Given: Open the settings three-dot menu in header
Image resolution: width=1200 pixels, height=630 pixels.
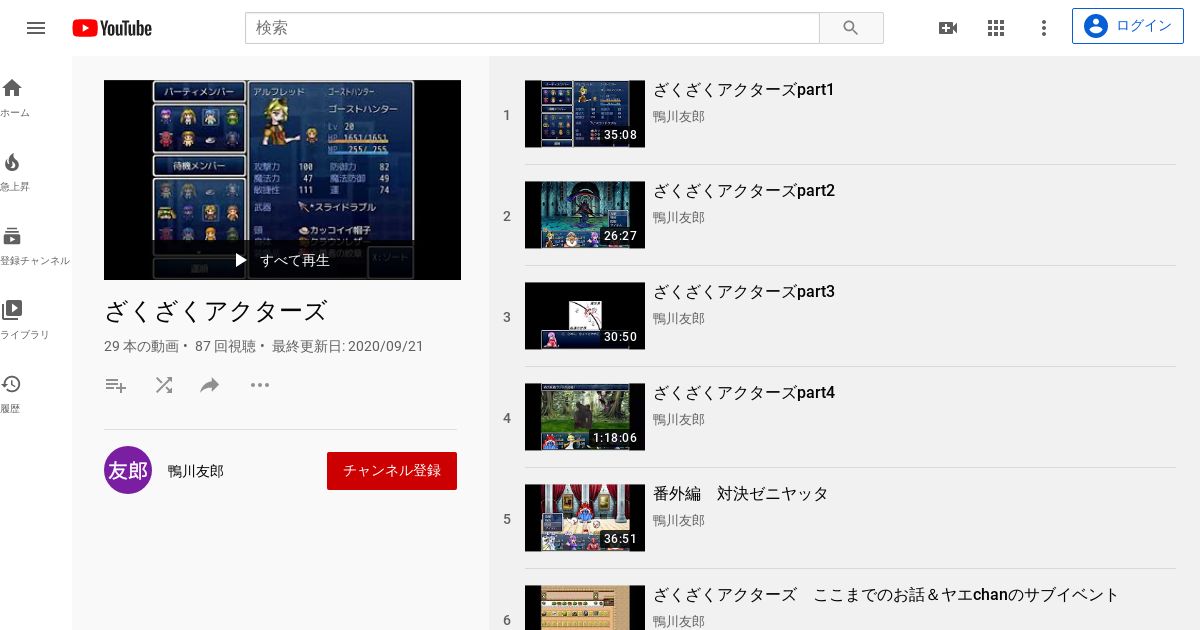Looking at the screenshot, I should (1044, 28).
